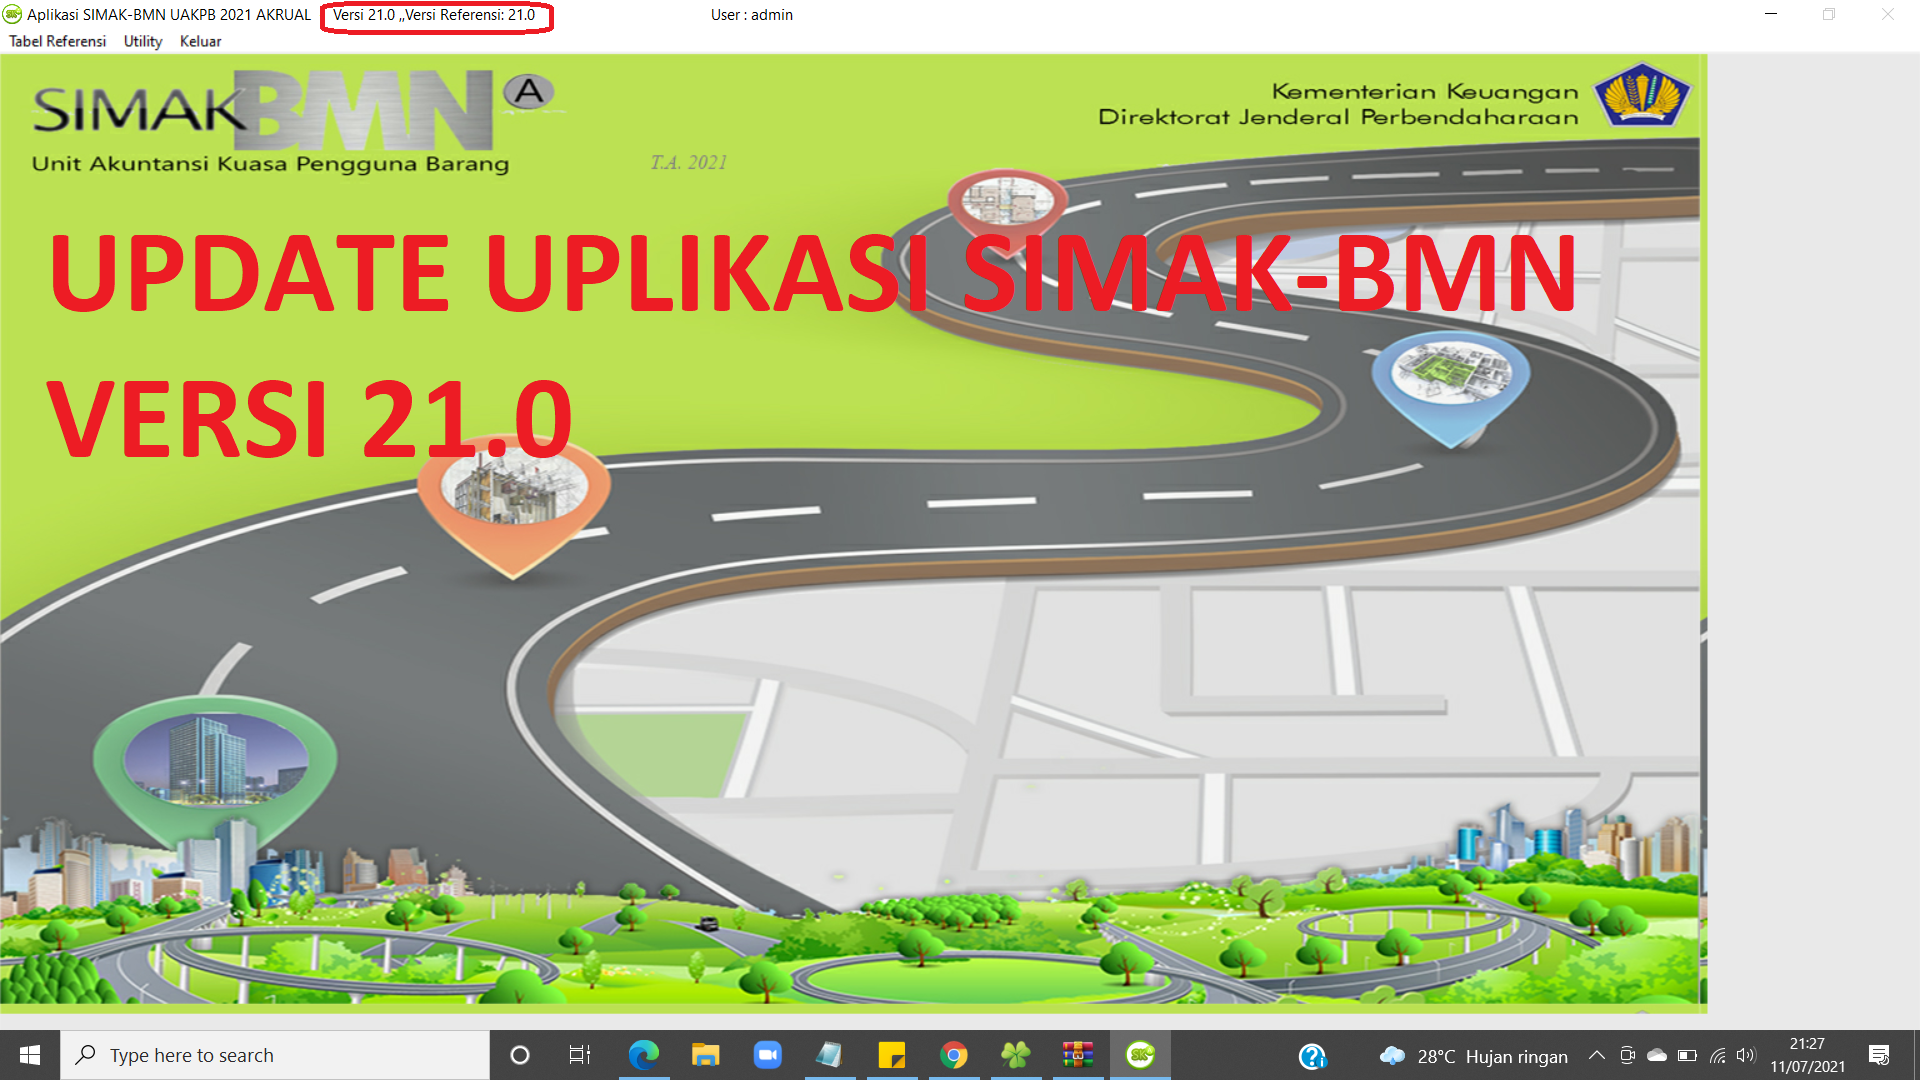Click the green clover app icon on taskbar

(x=1015, y=1055)
